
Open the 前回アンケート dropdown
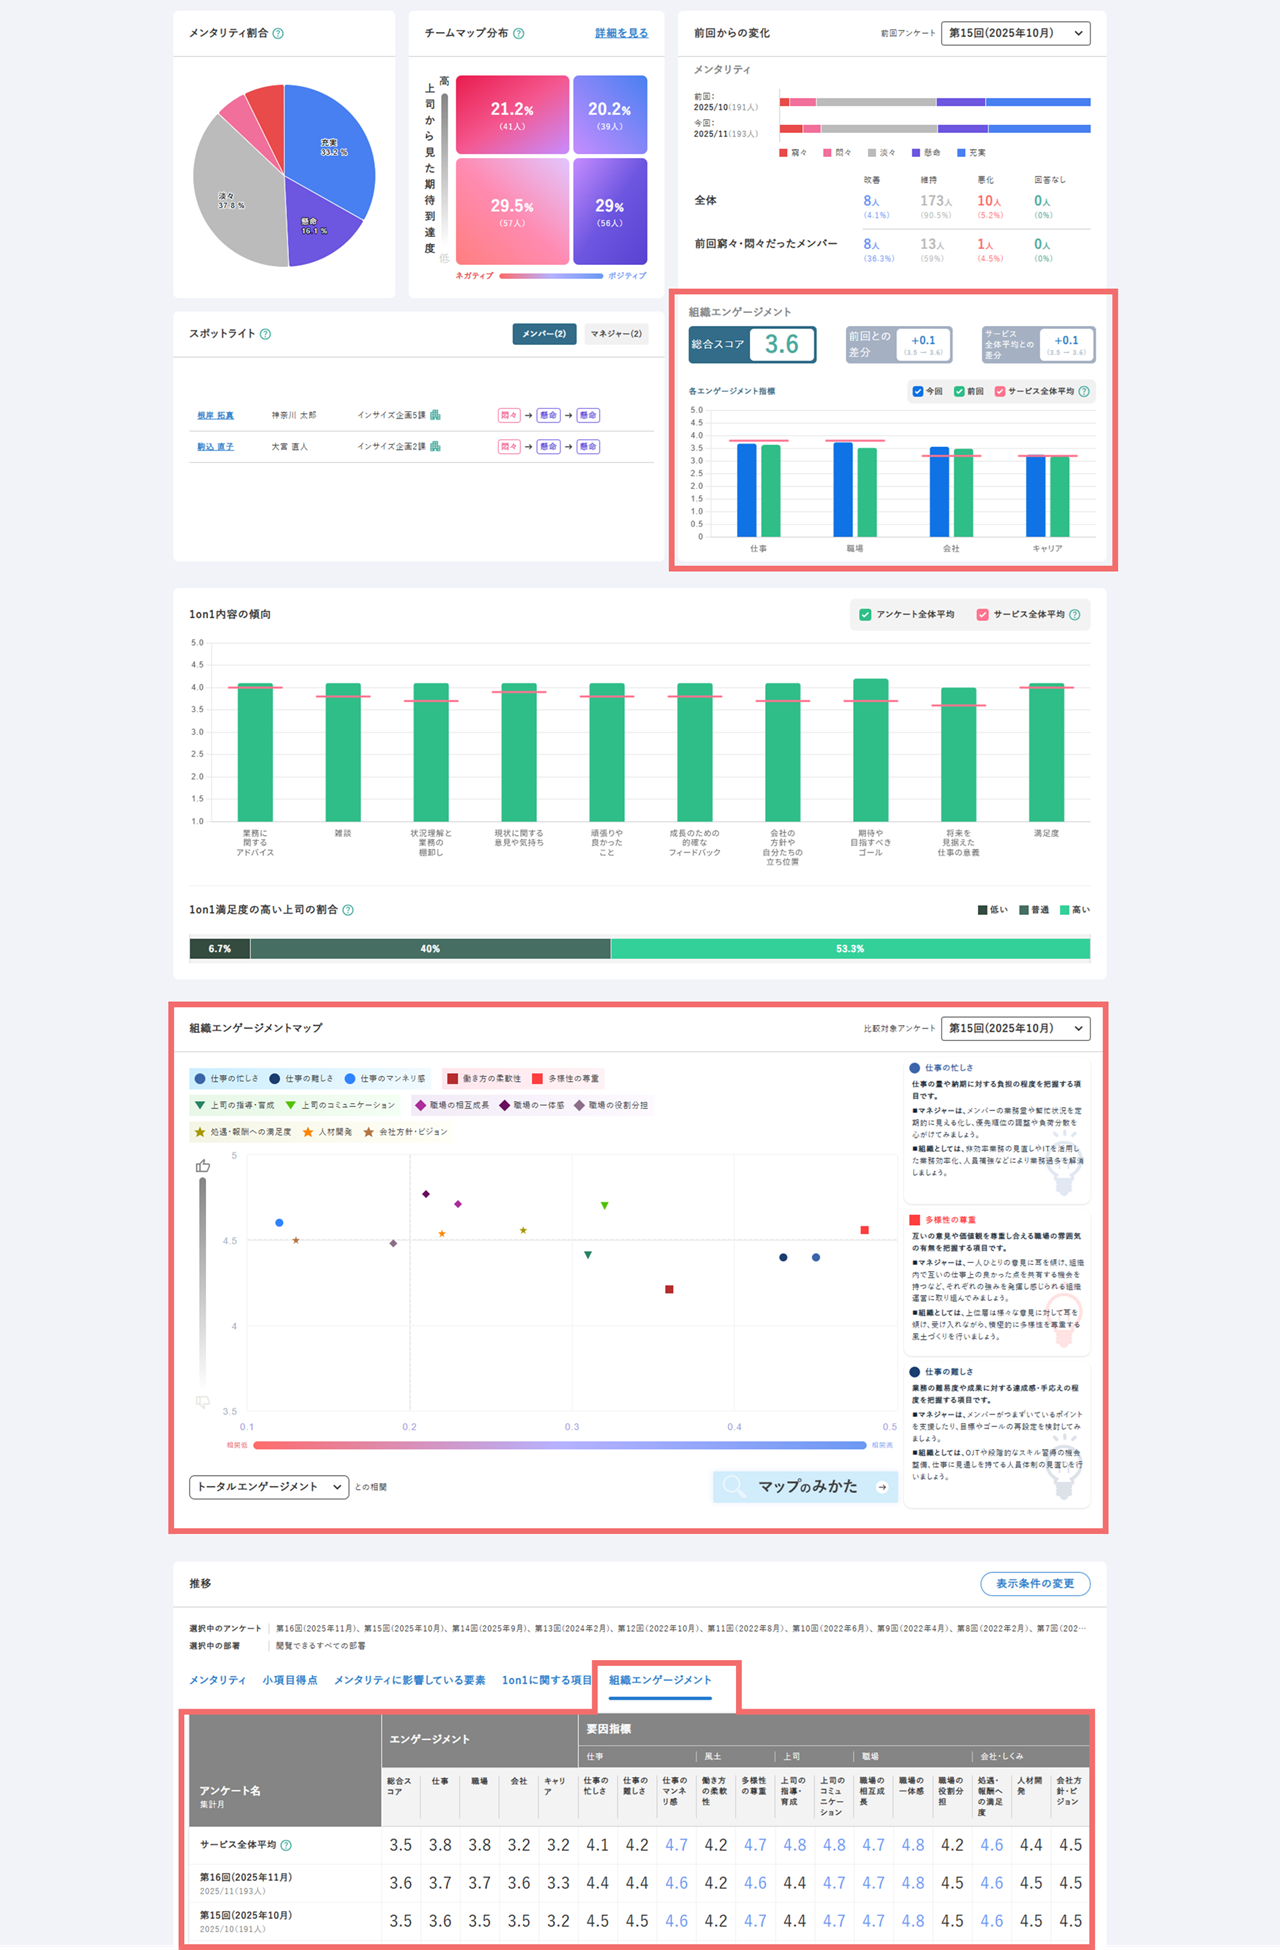(x=1015, y=33)
